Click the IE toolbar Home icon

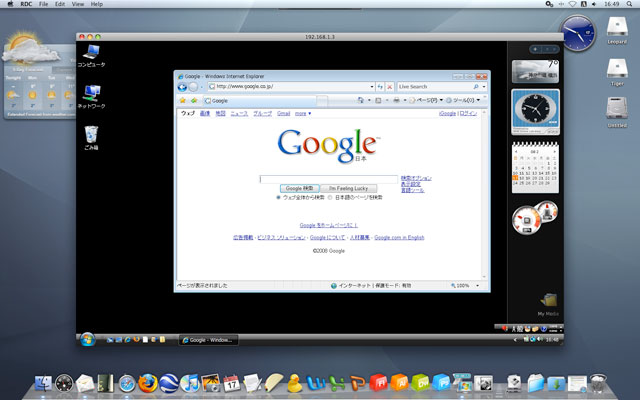tap(360, 100)
